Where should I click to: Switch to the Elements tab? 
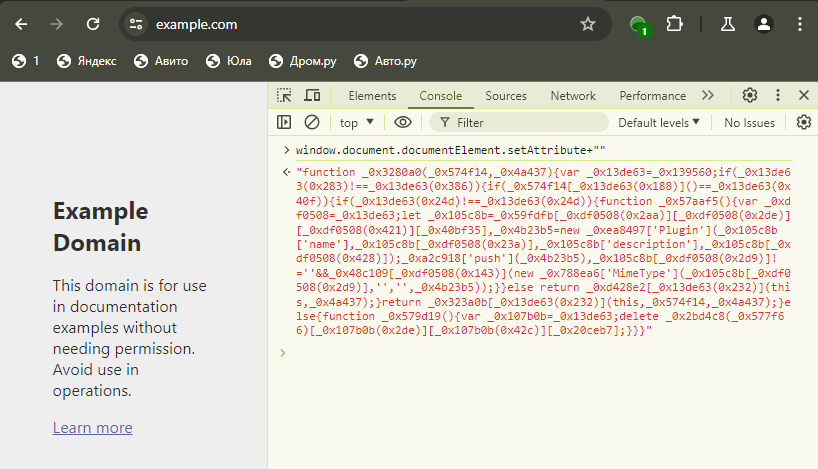[372, 96]
